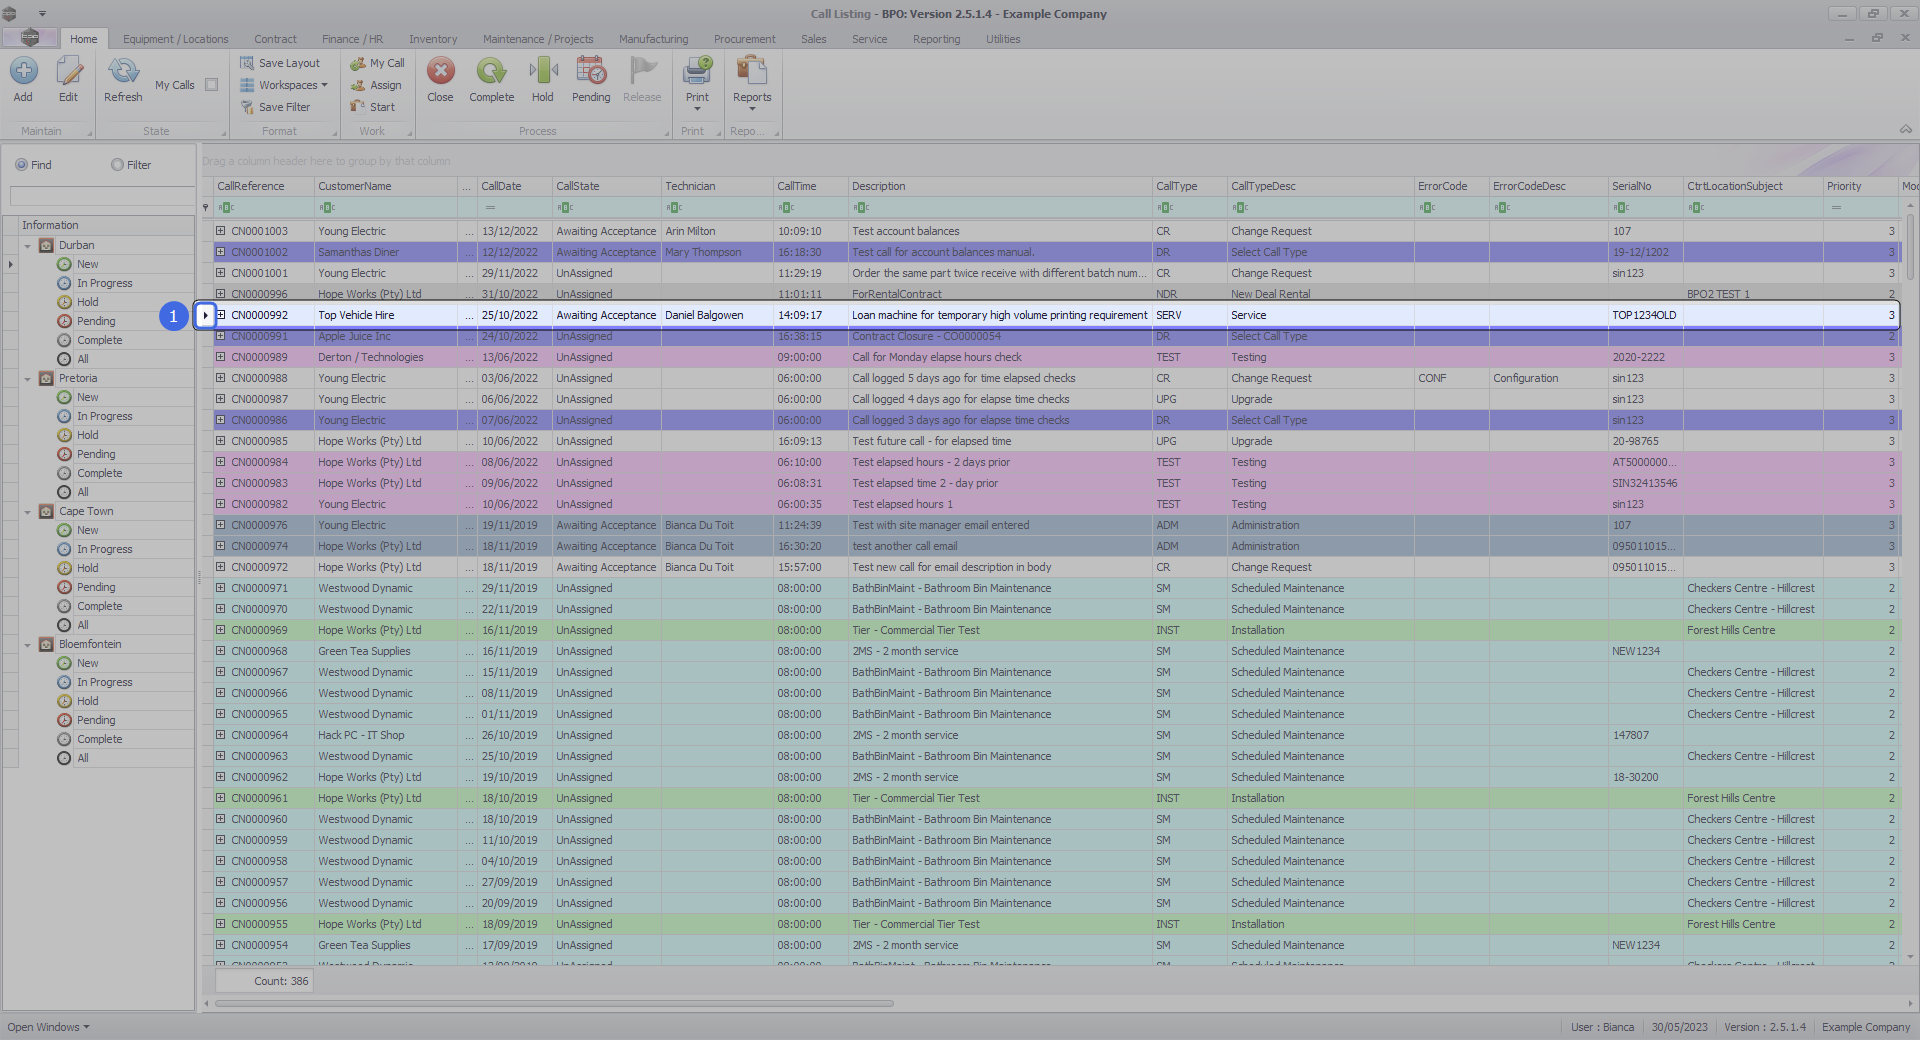
Task: Click the Description column filter cell
Action: (1000, 207)
